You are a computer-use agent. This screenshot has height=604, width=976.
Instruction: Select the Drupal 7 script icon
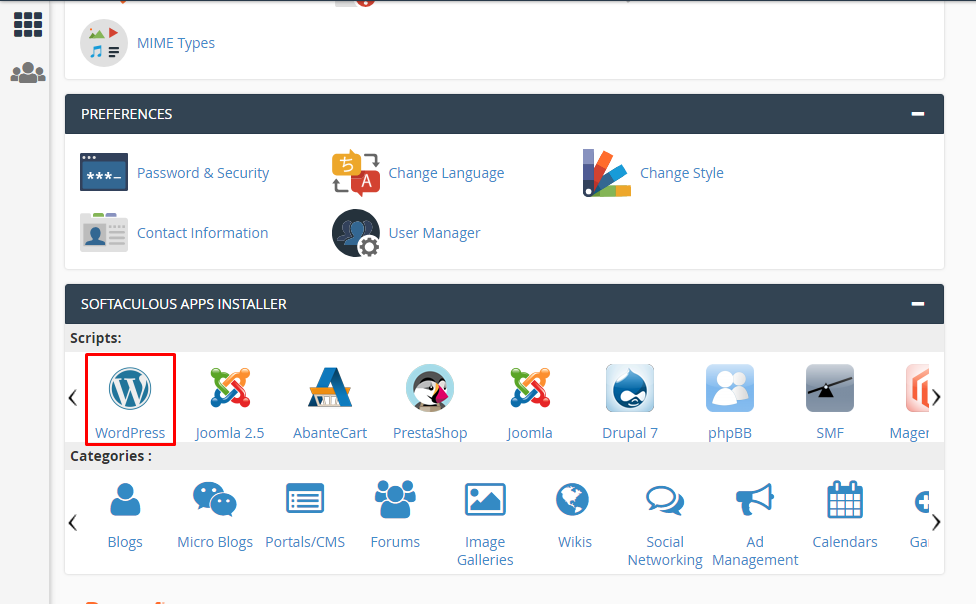(x=630, y=388)
